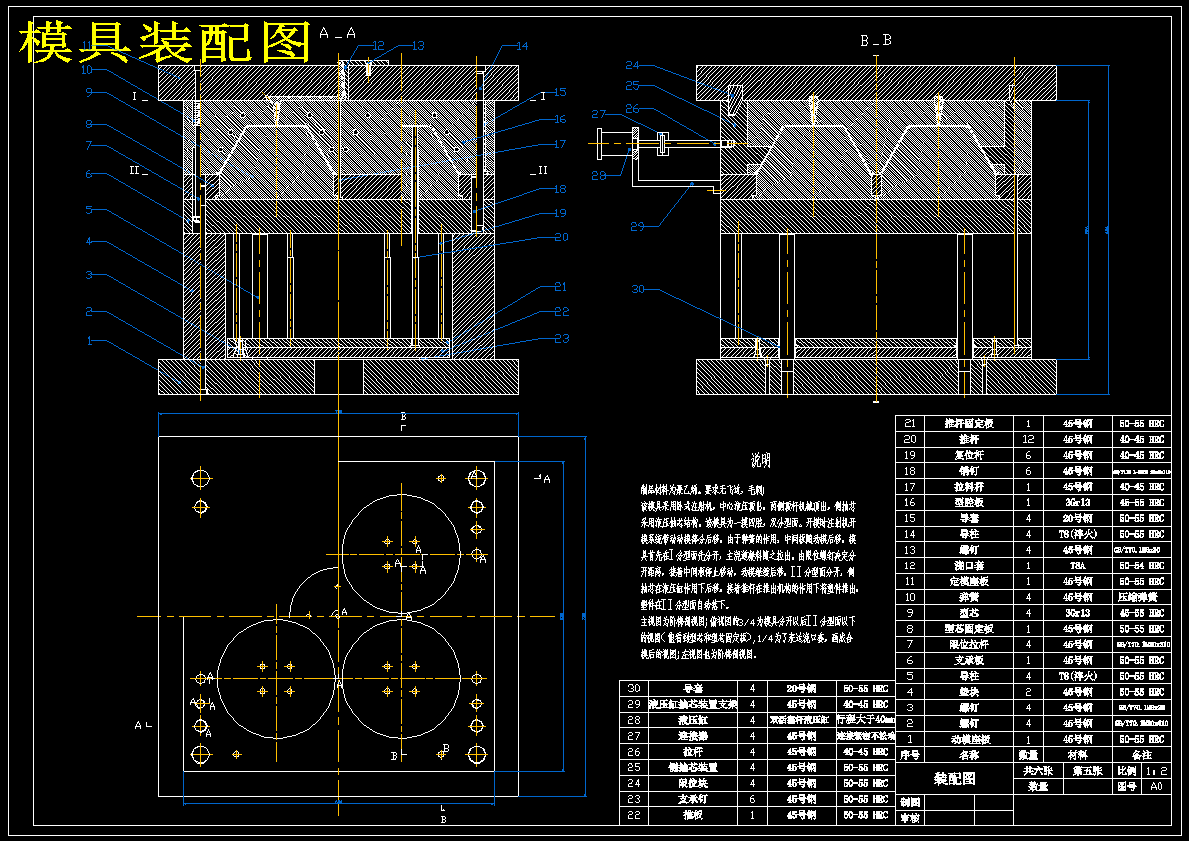
Task: Click the 审核 cell in title block
Action: [910, 818]
